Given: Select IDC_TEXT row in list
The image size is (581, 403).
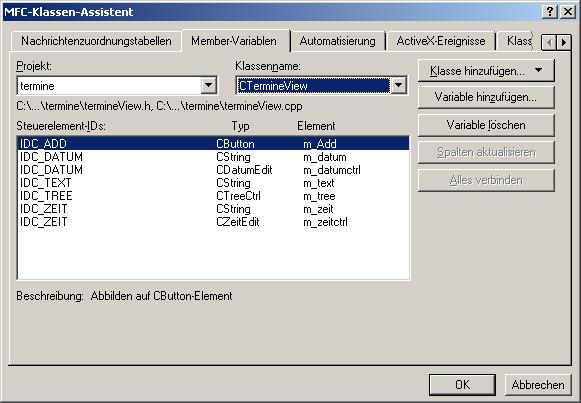Looking at the screenshot, I should (213, 183).
